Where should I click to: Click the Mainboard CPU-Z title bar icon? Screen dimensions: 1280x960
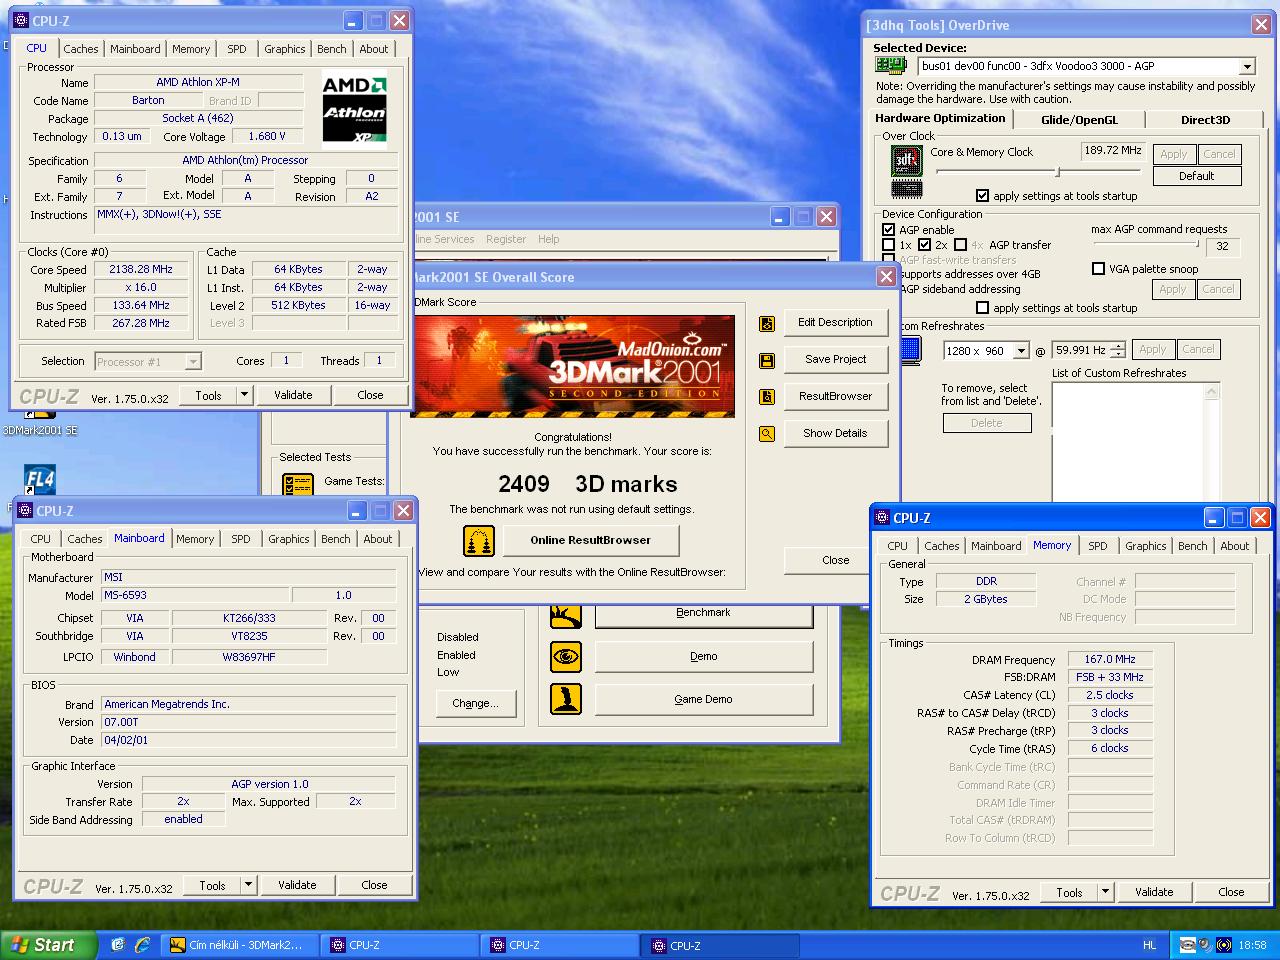(26, 510)
